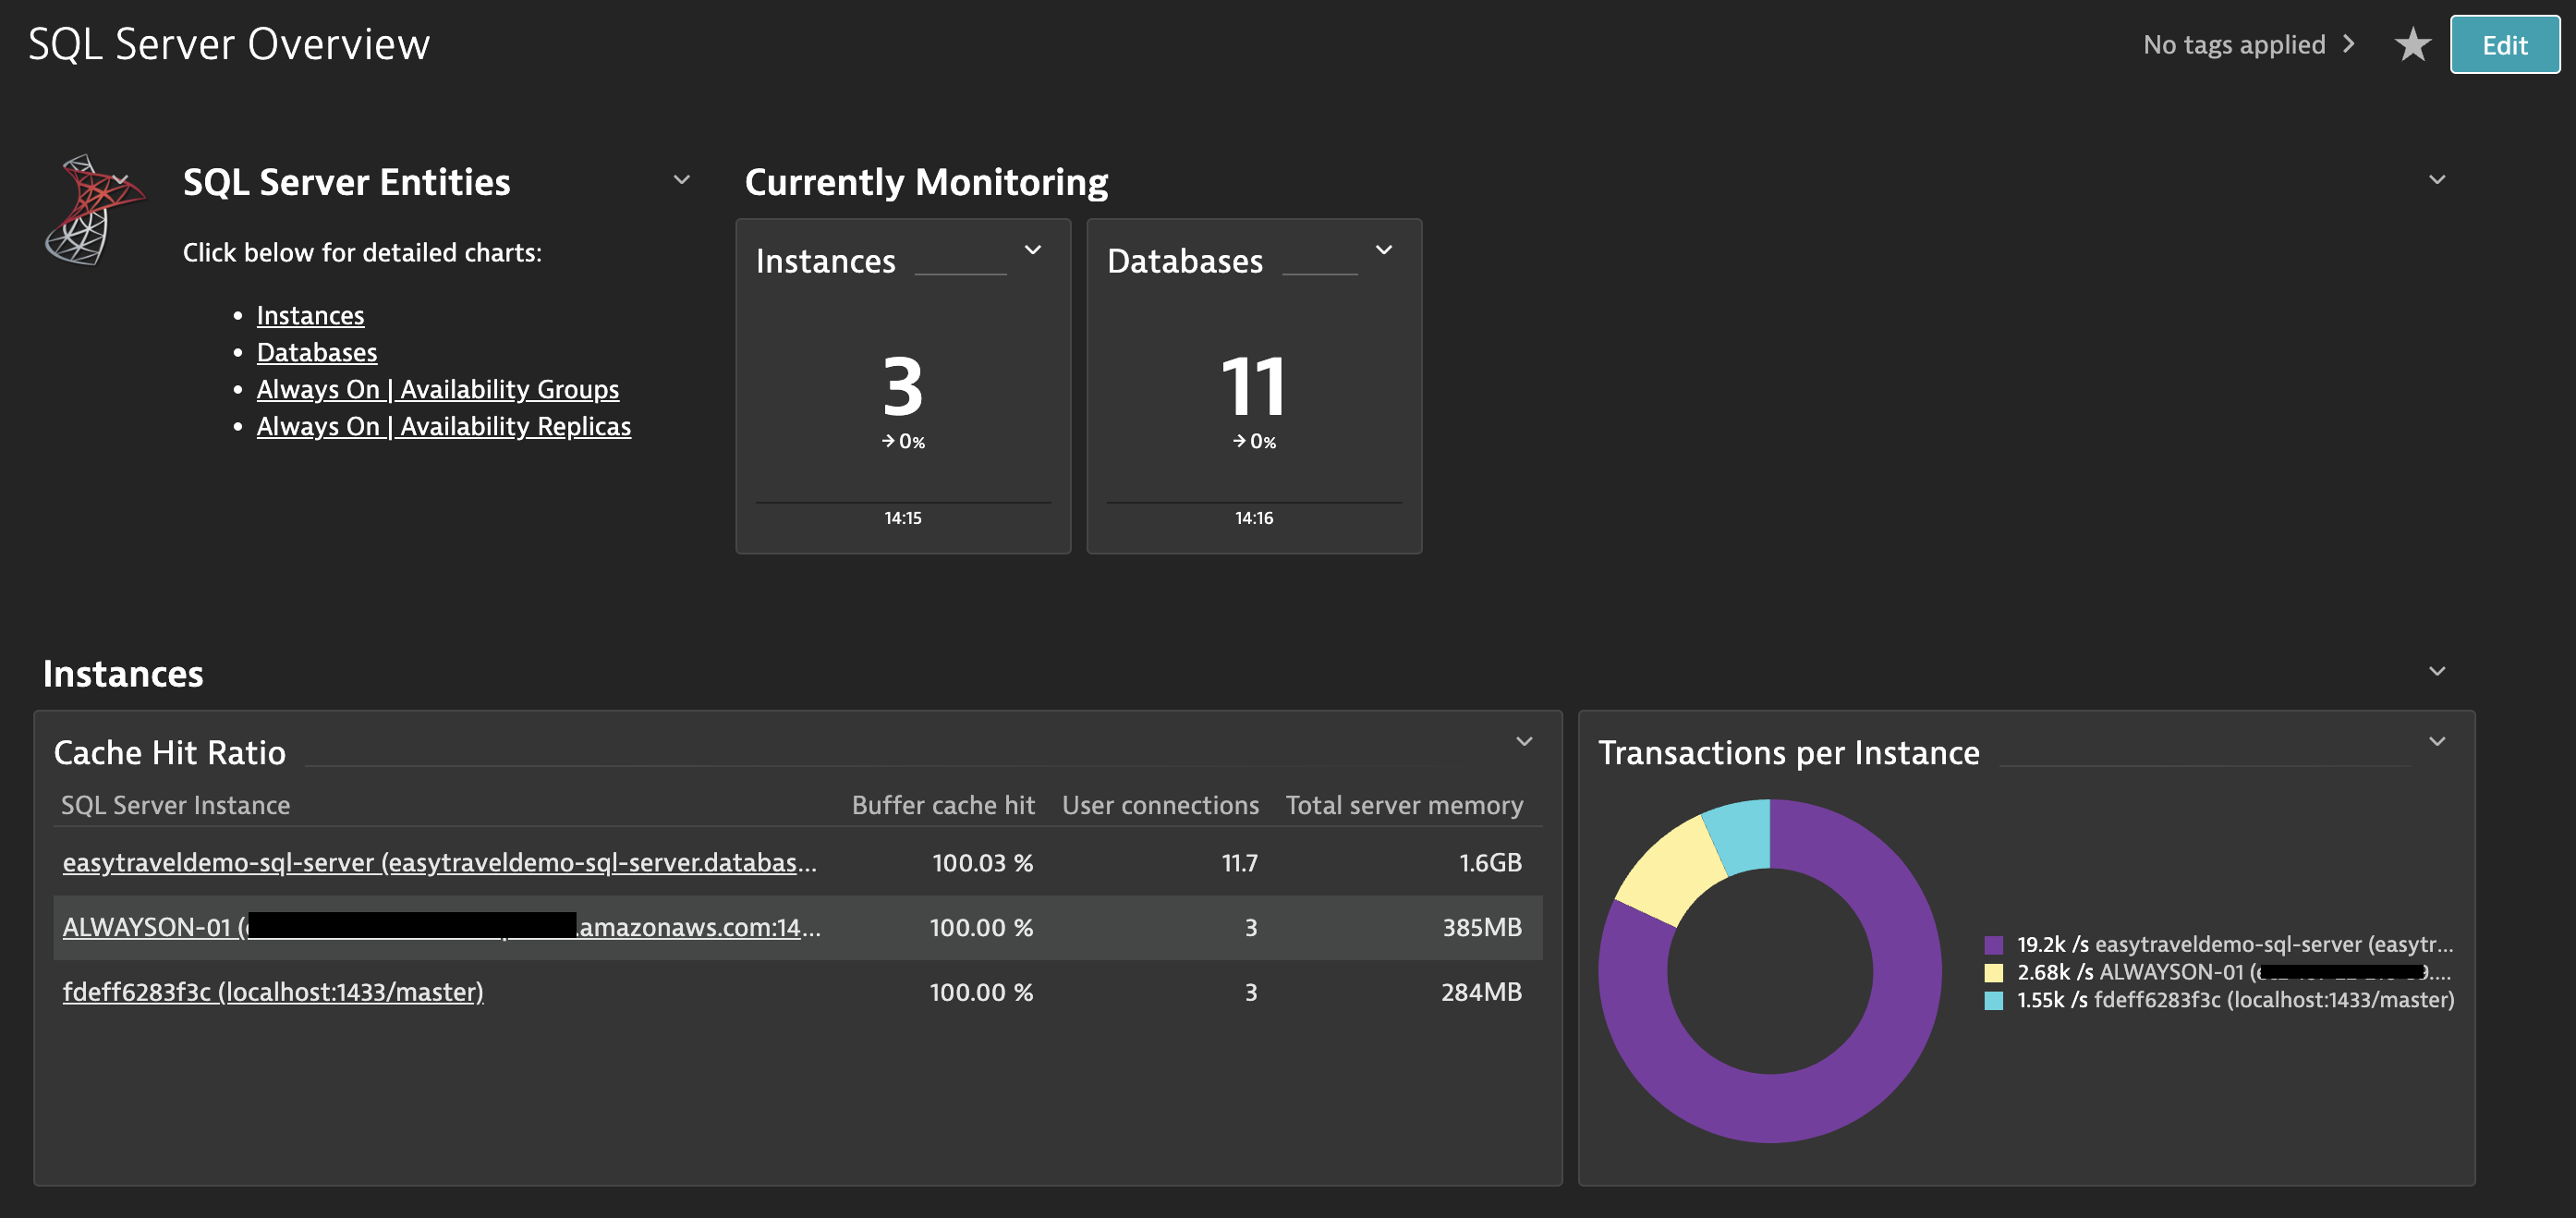2576x1218 pixels.
Task: Open Always On Availability Replicas link
Action: [443, 426]
